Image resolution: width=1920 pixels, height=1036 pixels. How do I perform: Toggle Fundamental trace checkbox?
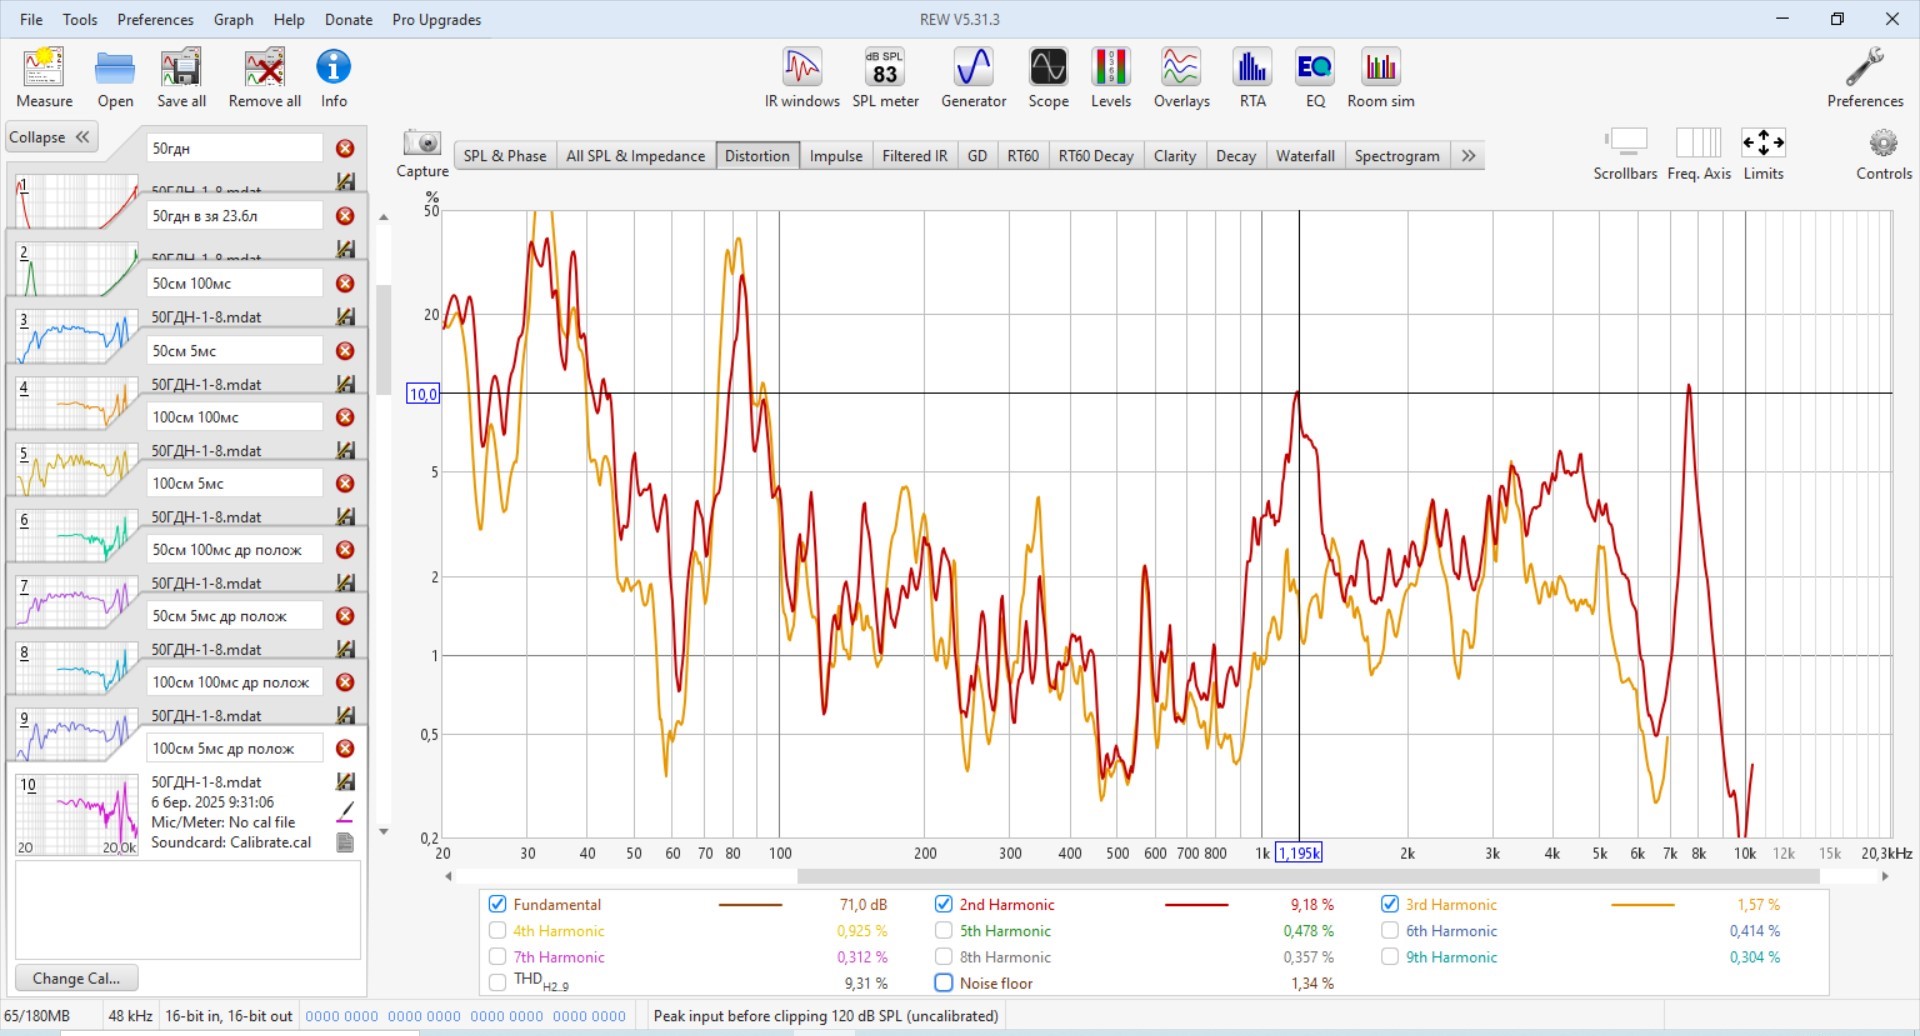[497, 904]
